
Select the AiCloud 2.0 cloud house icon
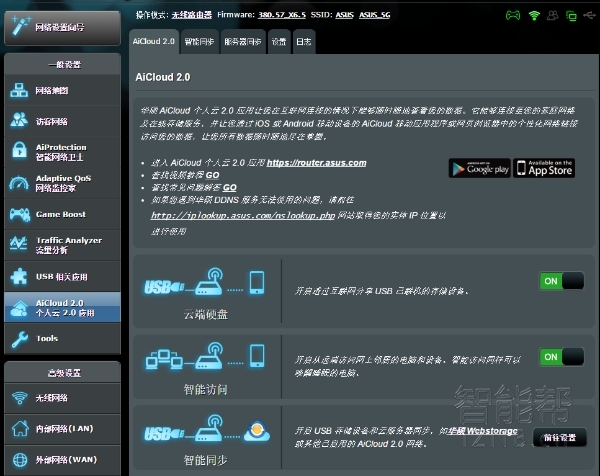[x=19, y=308]
